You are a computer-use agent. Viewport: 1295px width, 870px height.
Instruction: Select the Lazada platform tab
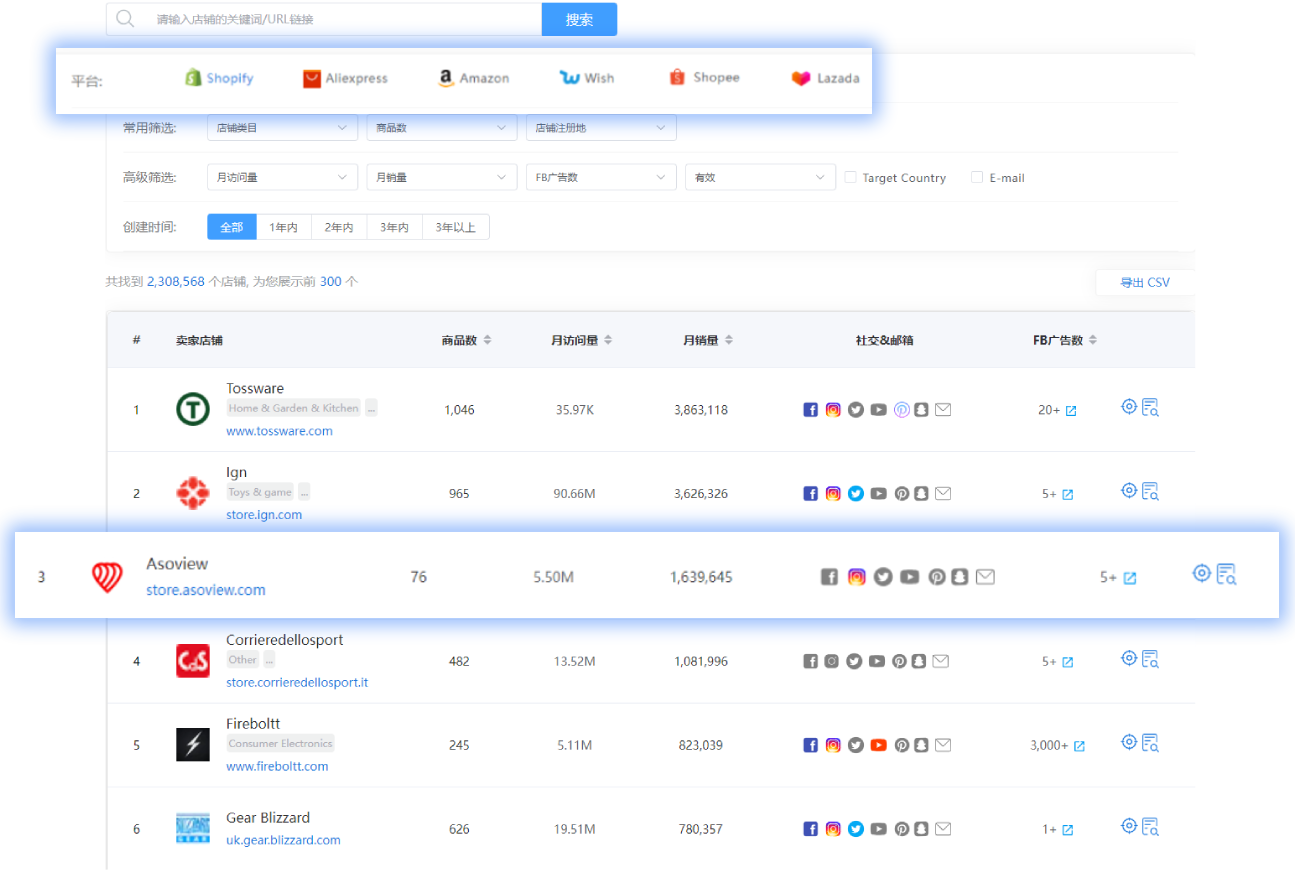825,78
